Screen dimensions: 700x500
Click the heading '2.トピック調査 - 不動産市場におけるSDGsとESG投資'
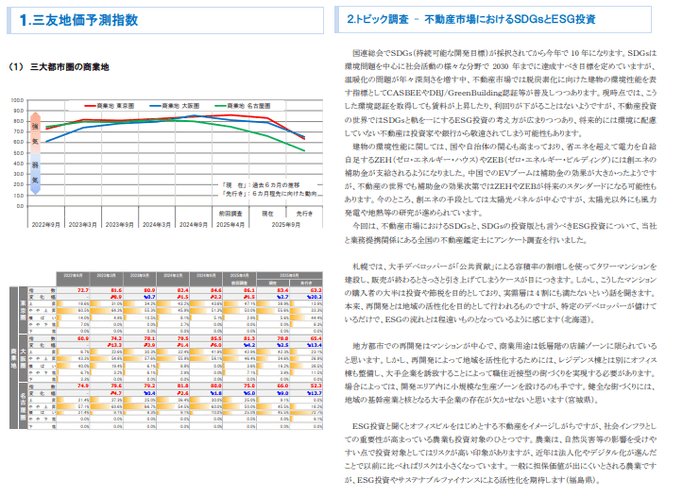pos(471,19)
